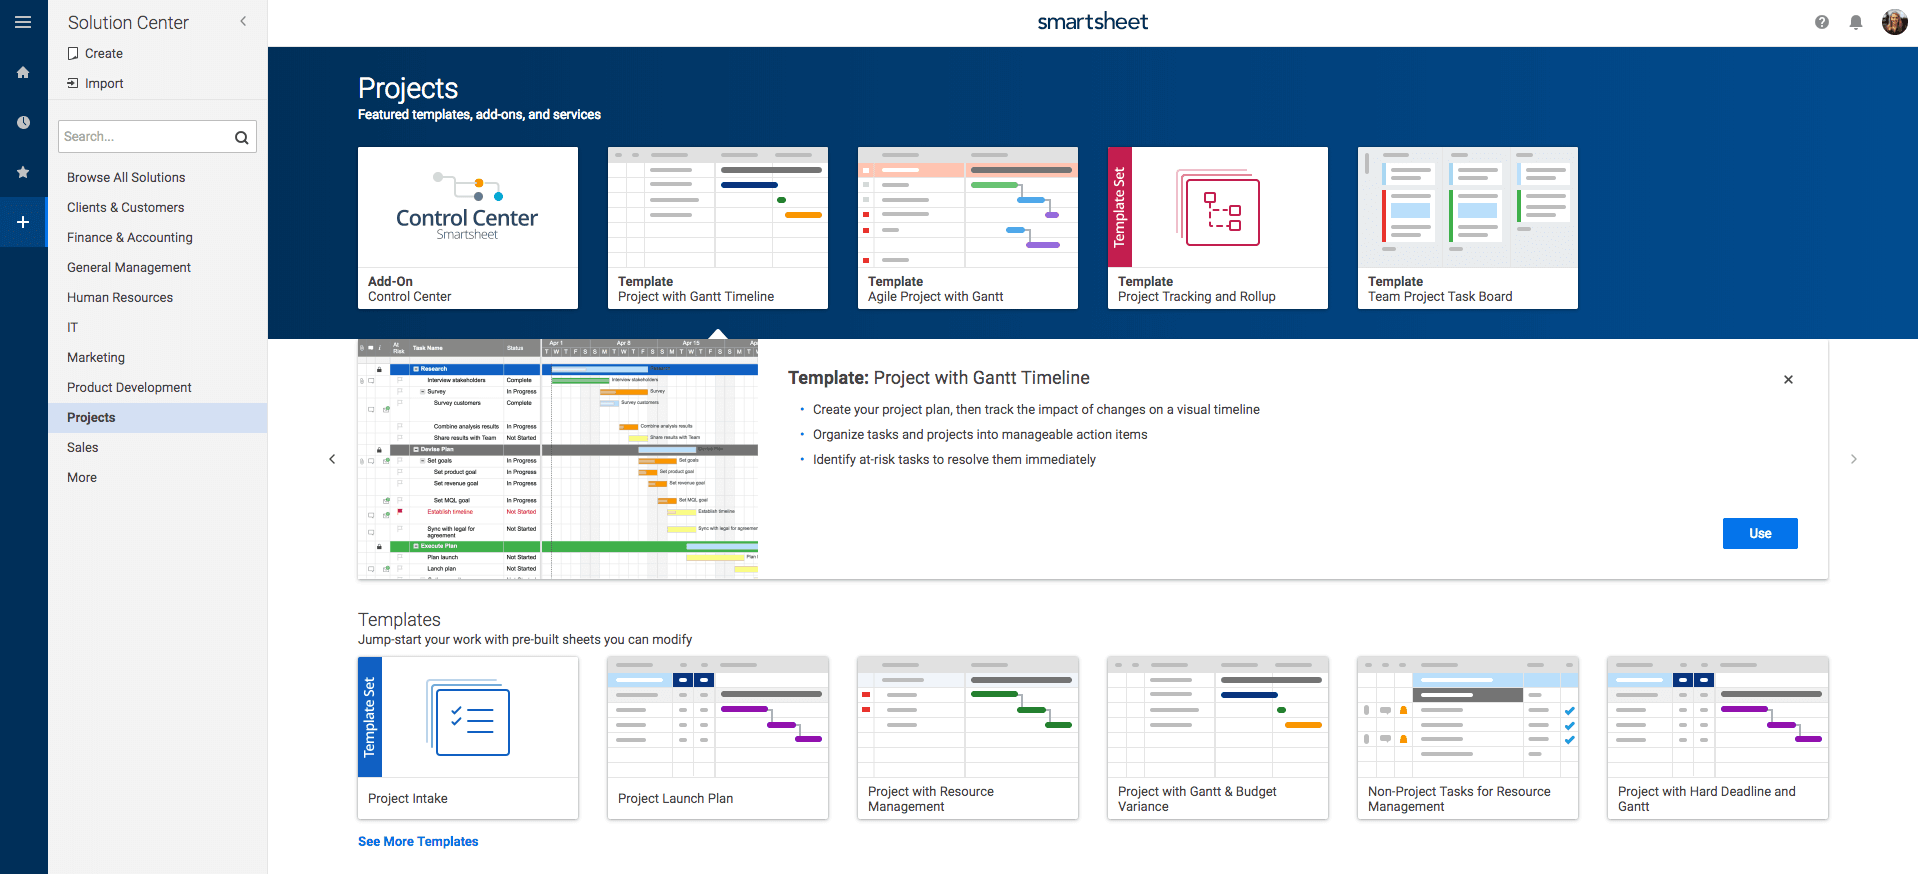The width and height of the screenshot is (1918, 874).
Task: Open Project with Hard Deadline and Gantt
Action: (x=1718, y=738)
